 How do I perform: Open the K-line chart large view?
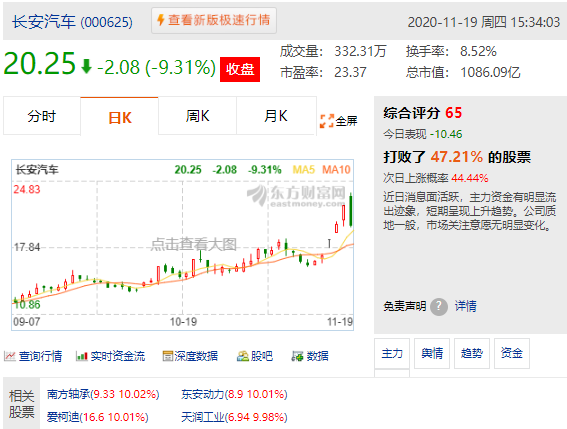tap(183, 245)
